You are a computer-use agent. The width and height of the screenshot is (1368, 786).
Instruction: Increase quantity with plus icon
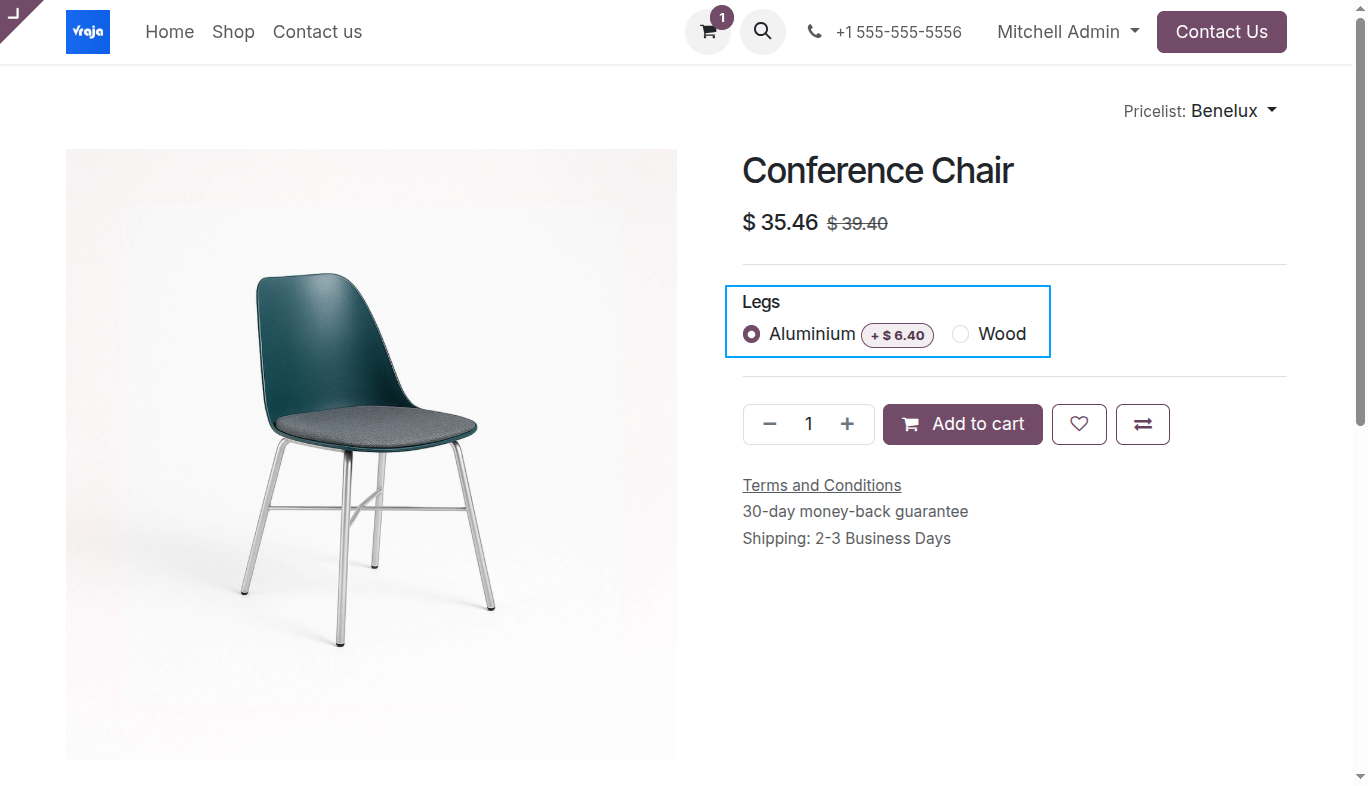(x=847, y=424)
